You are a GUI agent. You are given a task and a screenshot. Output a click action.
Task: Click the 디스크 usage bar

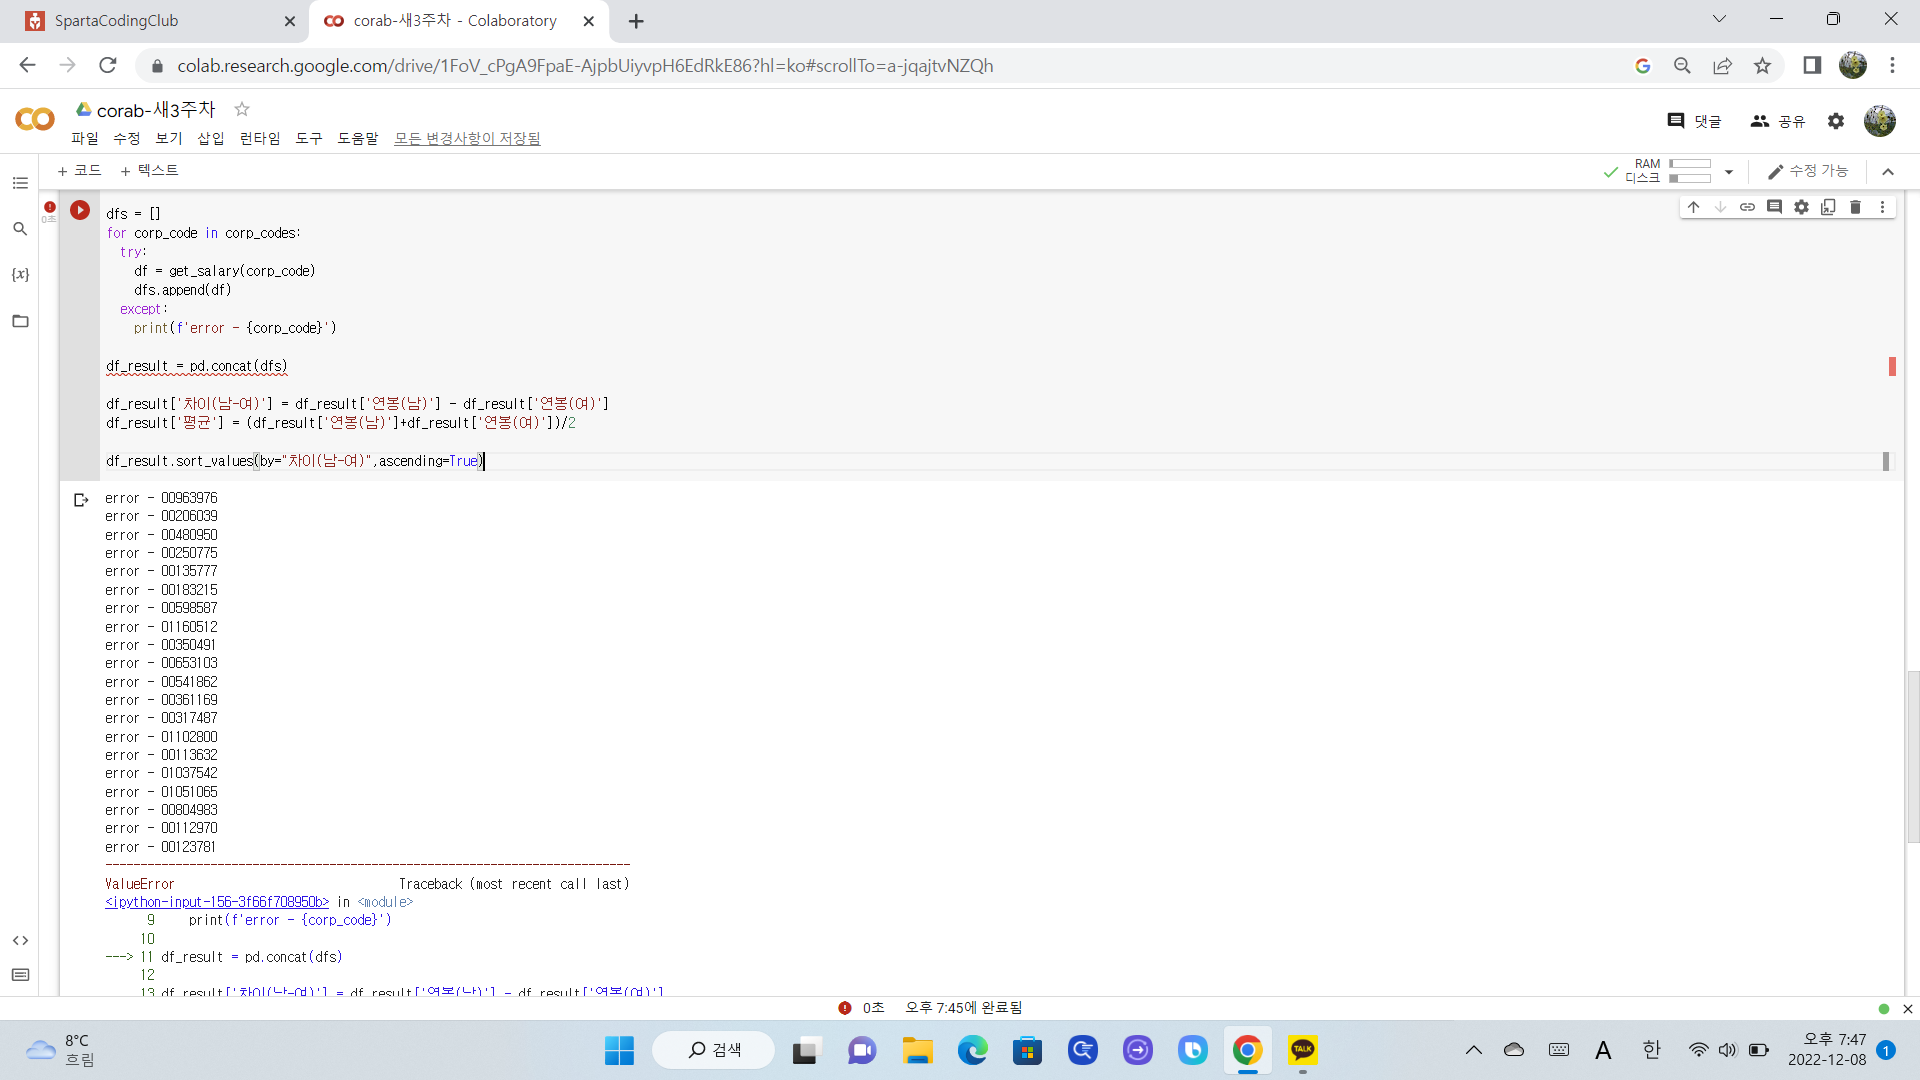point(1690,178)
